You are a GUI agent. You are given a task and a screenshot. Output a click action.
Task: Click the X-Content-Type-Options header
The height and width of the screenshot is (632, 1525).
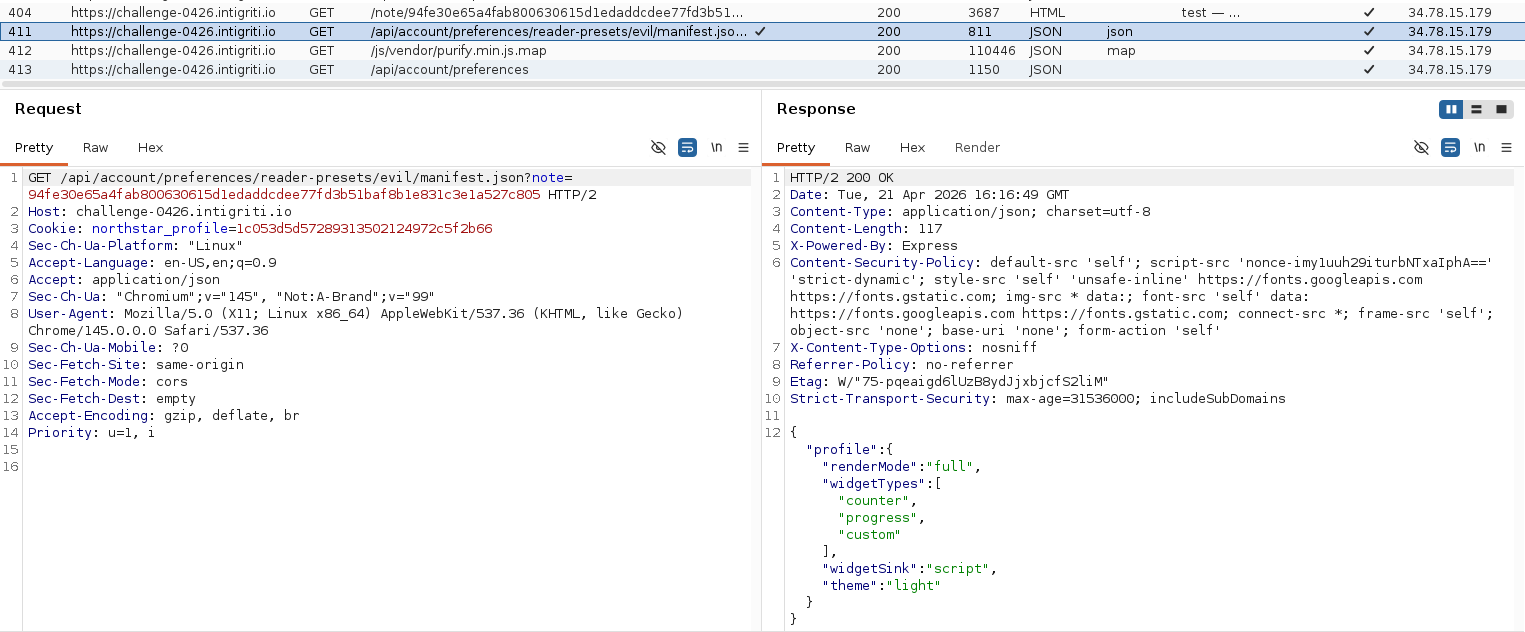914,347
